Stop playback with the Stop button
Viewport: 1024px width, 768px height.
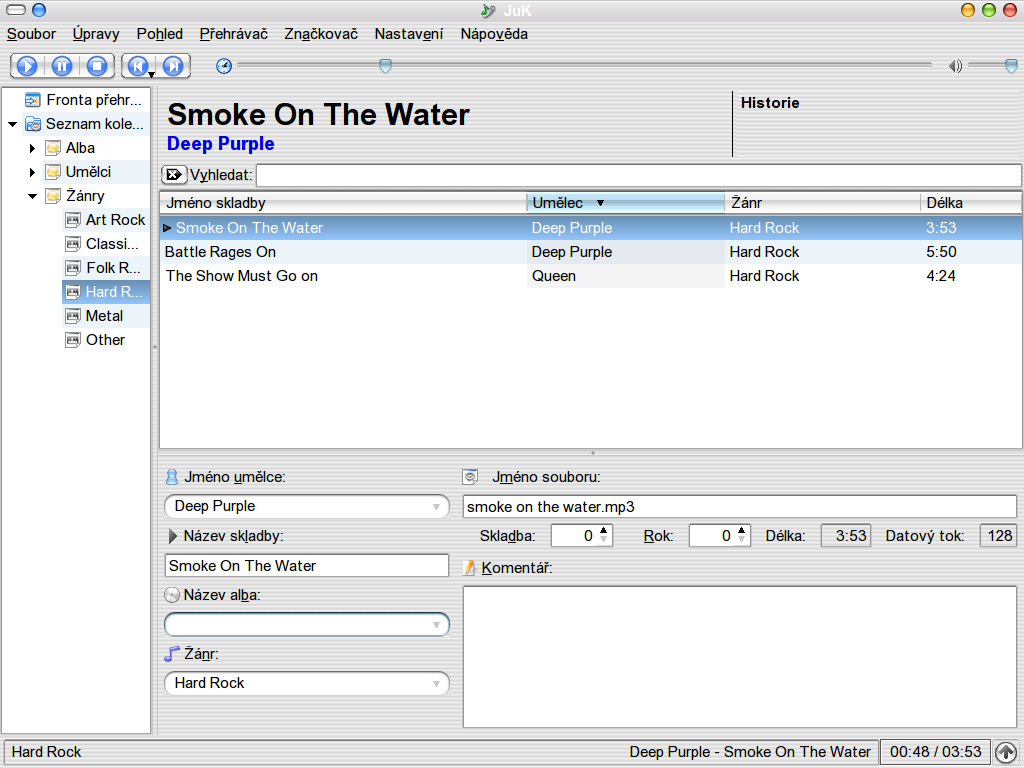(x=97, y=66)
